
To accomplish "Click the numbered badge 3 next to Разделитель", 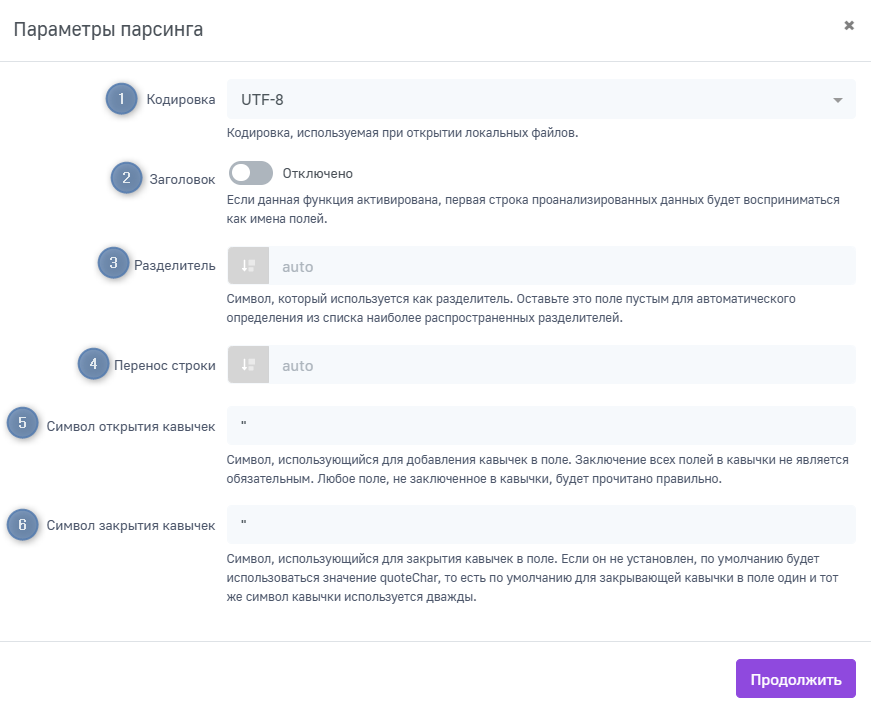I will pyautogui.click(x=113, y=264).
